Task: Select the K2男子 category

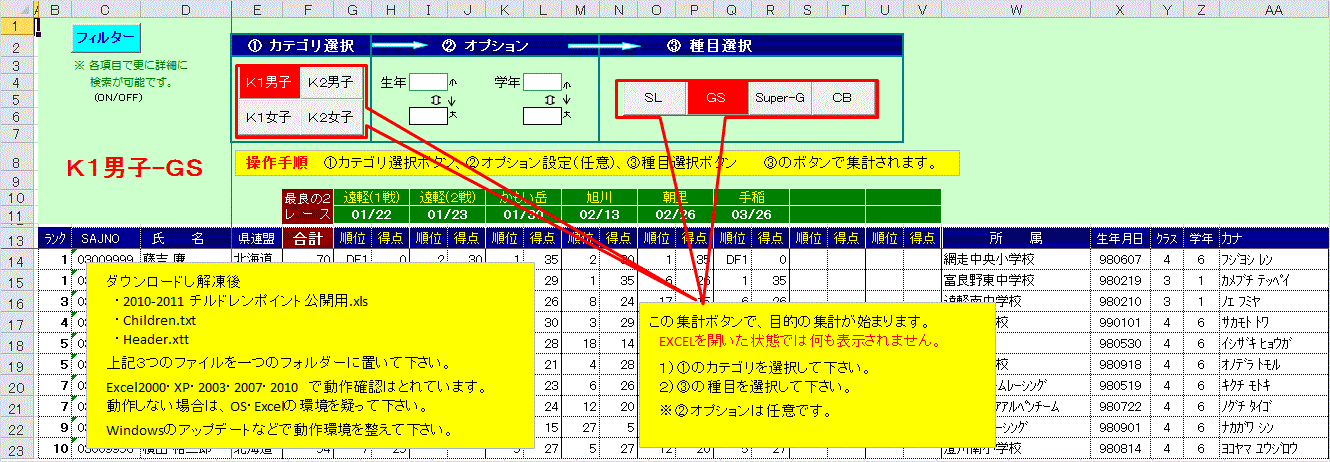Action: [x=331, y=82]
